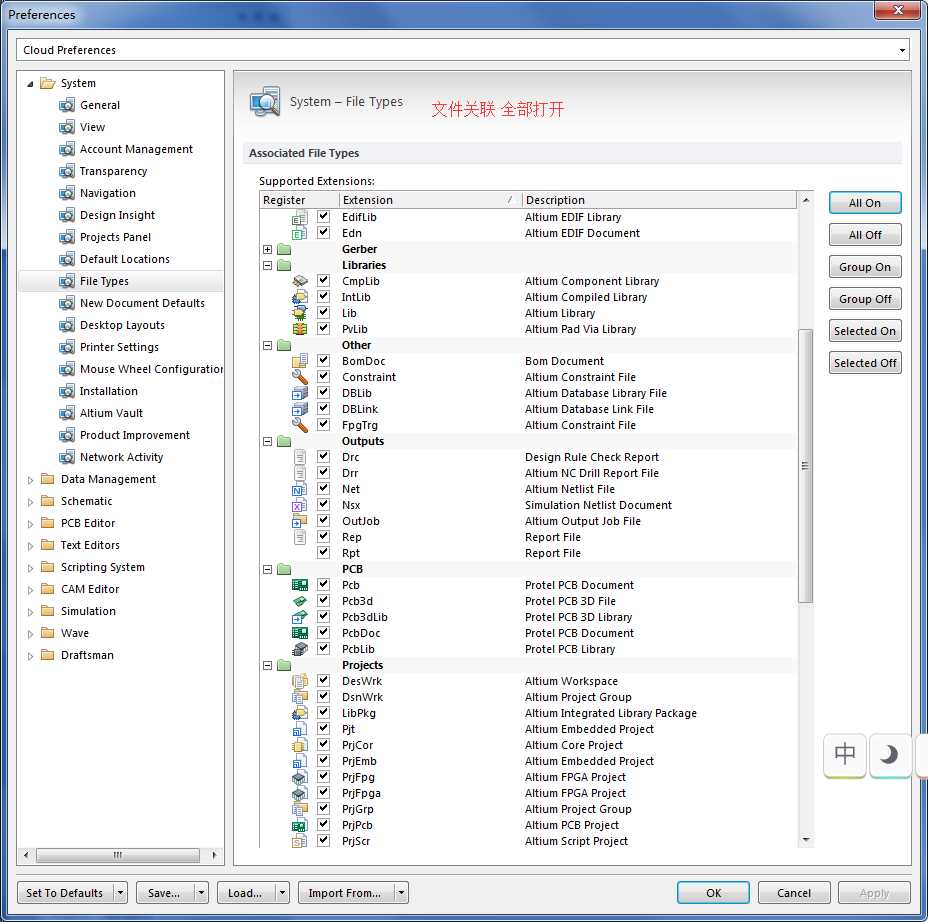This screenshot has height=922, width=928.
Task: Click the IntLib compiled library icon
Action: pyautogui.click(x=300, y=297)
